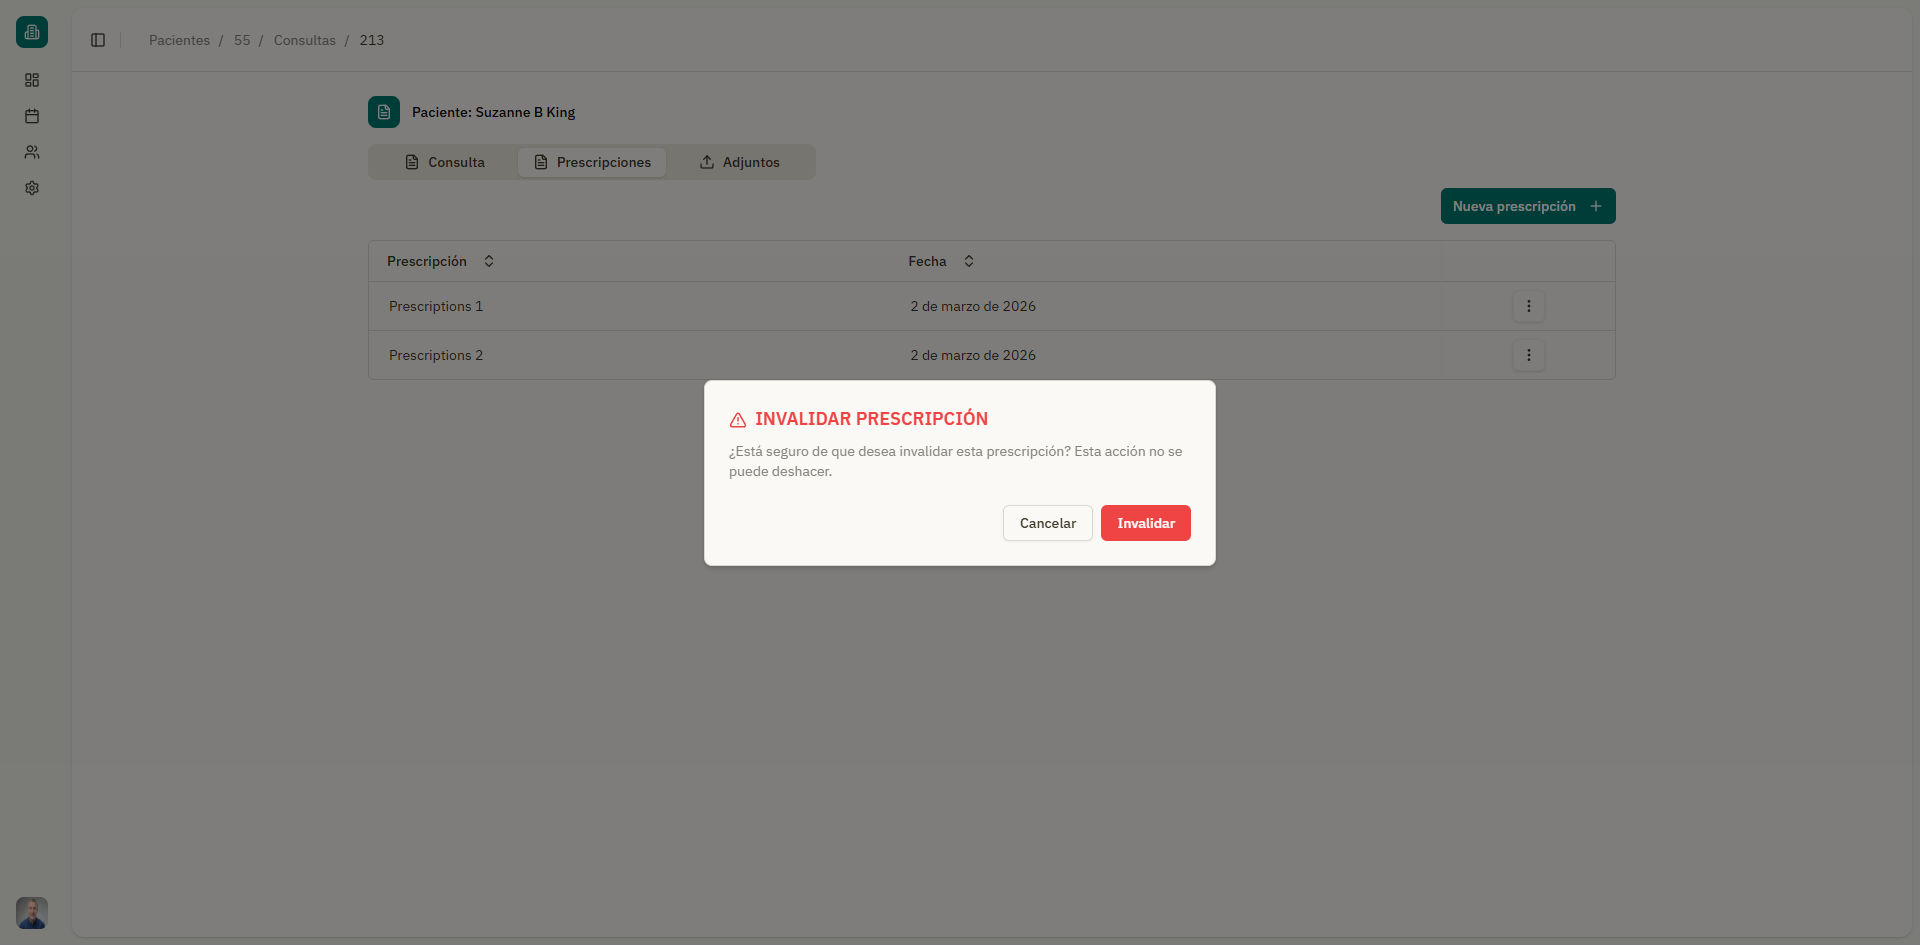1920x945 pixels.
Task: Open the patients people icon
Action: (x=32, y=152)
